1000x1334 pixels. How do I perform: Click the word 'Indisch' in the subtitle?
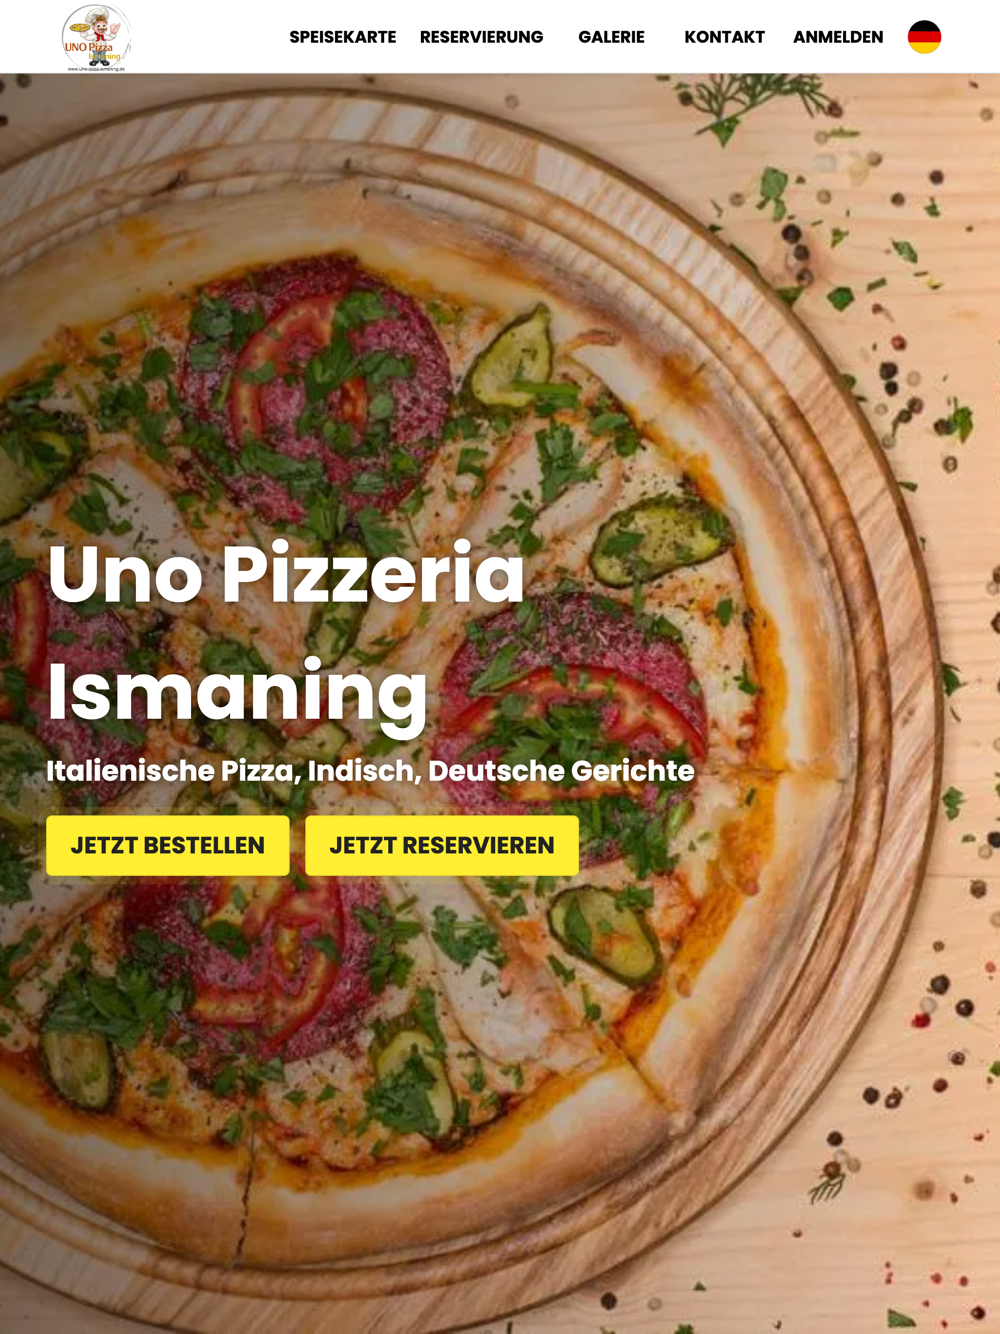(364, 771)
